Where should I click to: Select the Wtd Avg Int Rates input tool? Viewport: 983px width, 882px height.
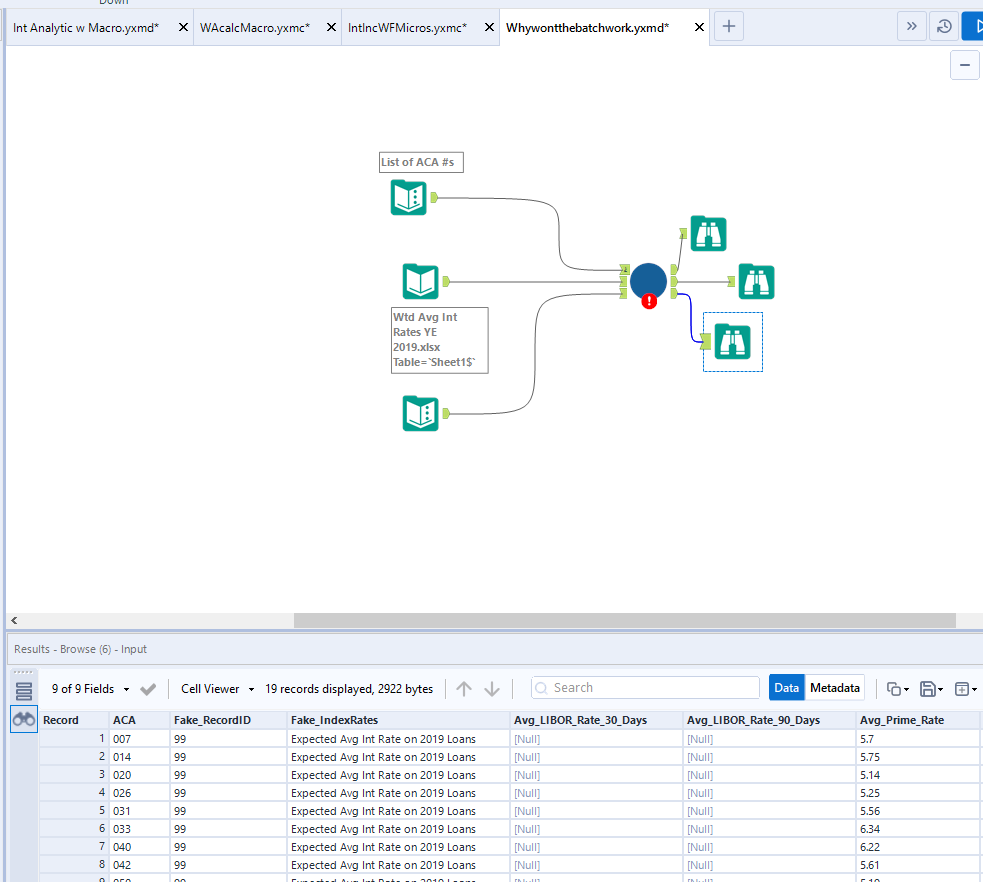coord(420,282)
